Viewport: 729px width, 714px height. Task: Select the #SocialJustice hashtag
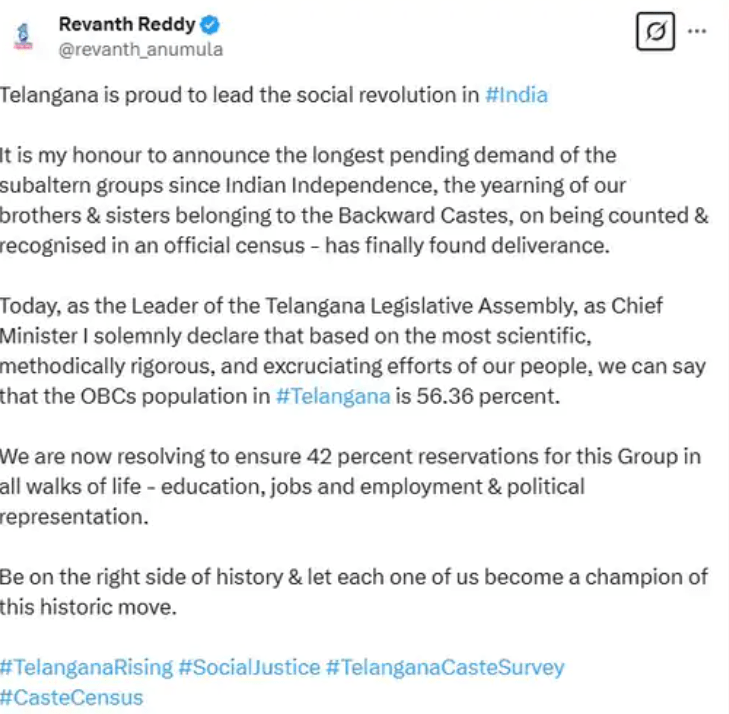250,667
